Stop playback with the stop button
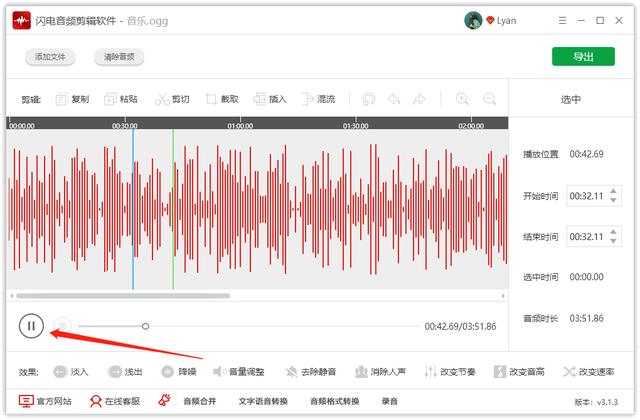Viewport: 640px width, 420px height. point(63,325)
